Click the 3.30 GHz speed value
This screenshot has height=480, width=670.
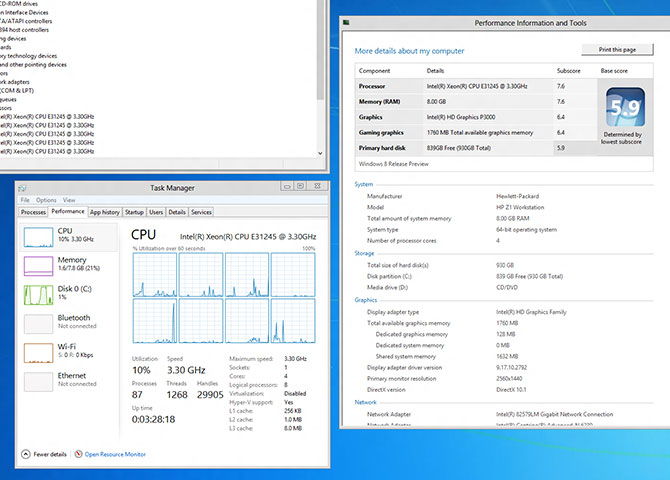coord(186,370)
